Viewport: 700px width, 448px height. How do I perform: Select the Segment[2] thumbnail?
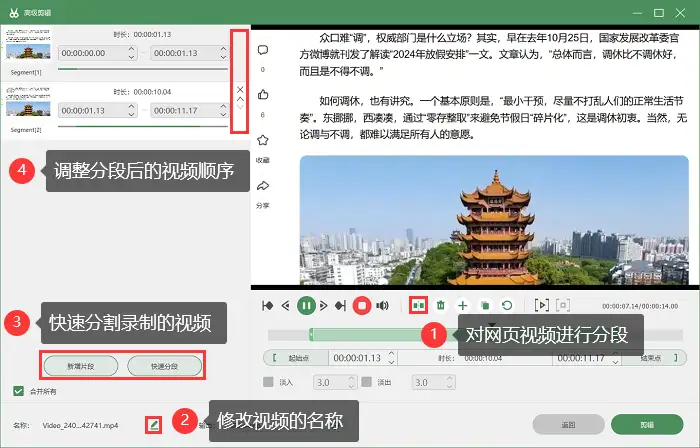28,102
